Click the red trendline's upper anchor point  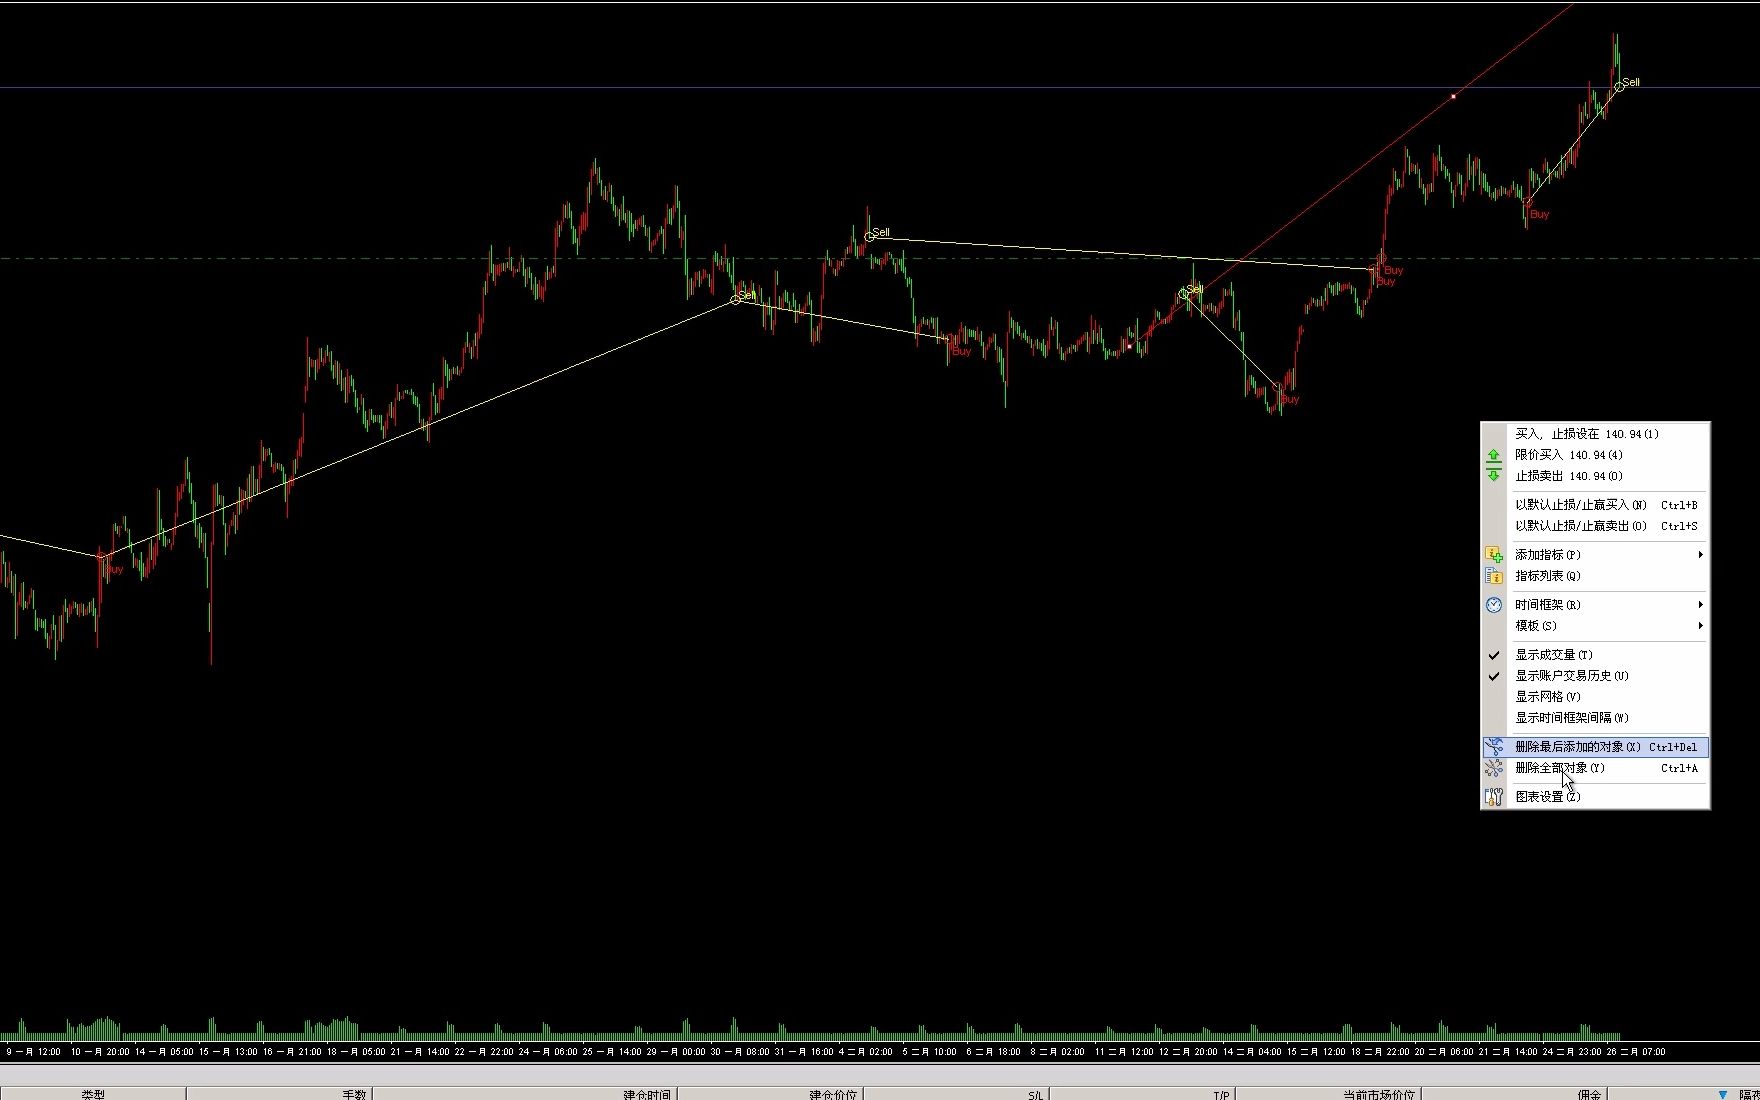tap(1453, 96)
